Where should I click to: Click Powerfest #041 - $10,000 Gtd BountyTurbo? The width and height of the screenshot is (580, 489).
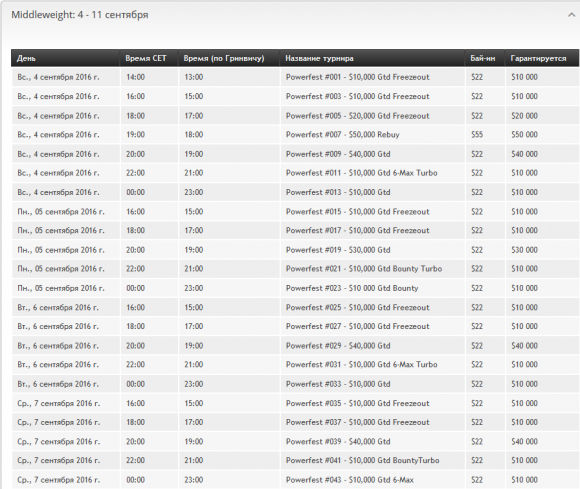[x=362, y=461]
